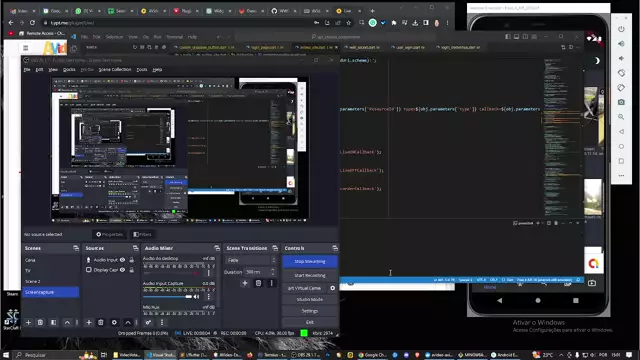The image size is (640, 360).
Task: Open the Fade transition dropdown
Action: [x=251, y=260]
